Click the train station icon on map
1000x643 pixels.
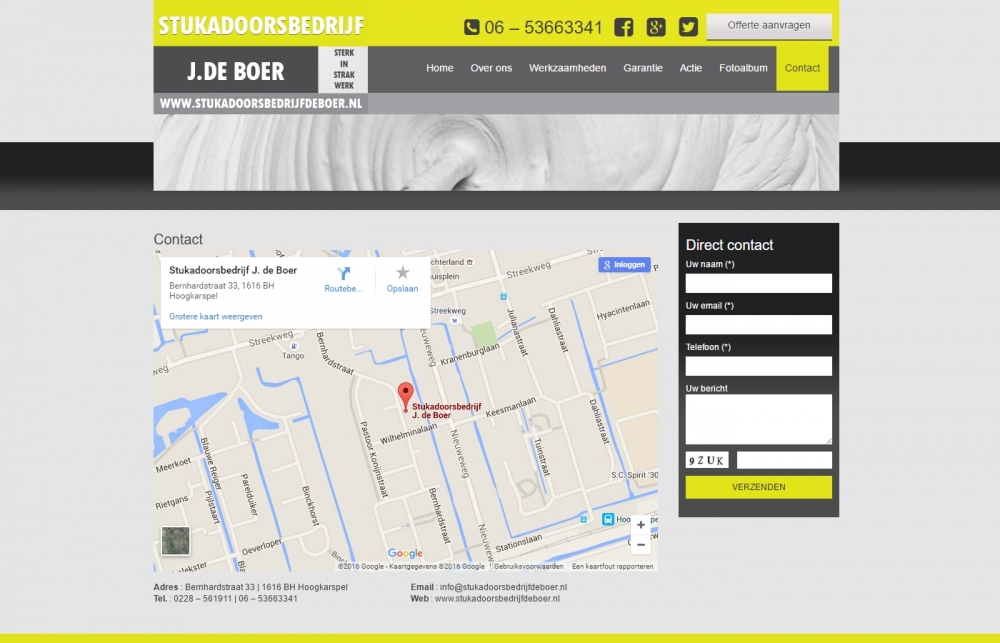point(608,519)
